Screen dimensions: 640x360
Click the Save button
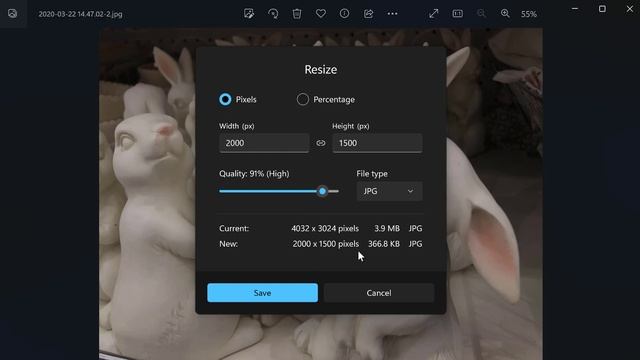coord(262,293)
